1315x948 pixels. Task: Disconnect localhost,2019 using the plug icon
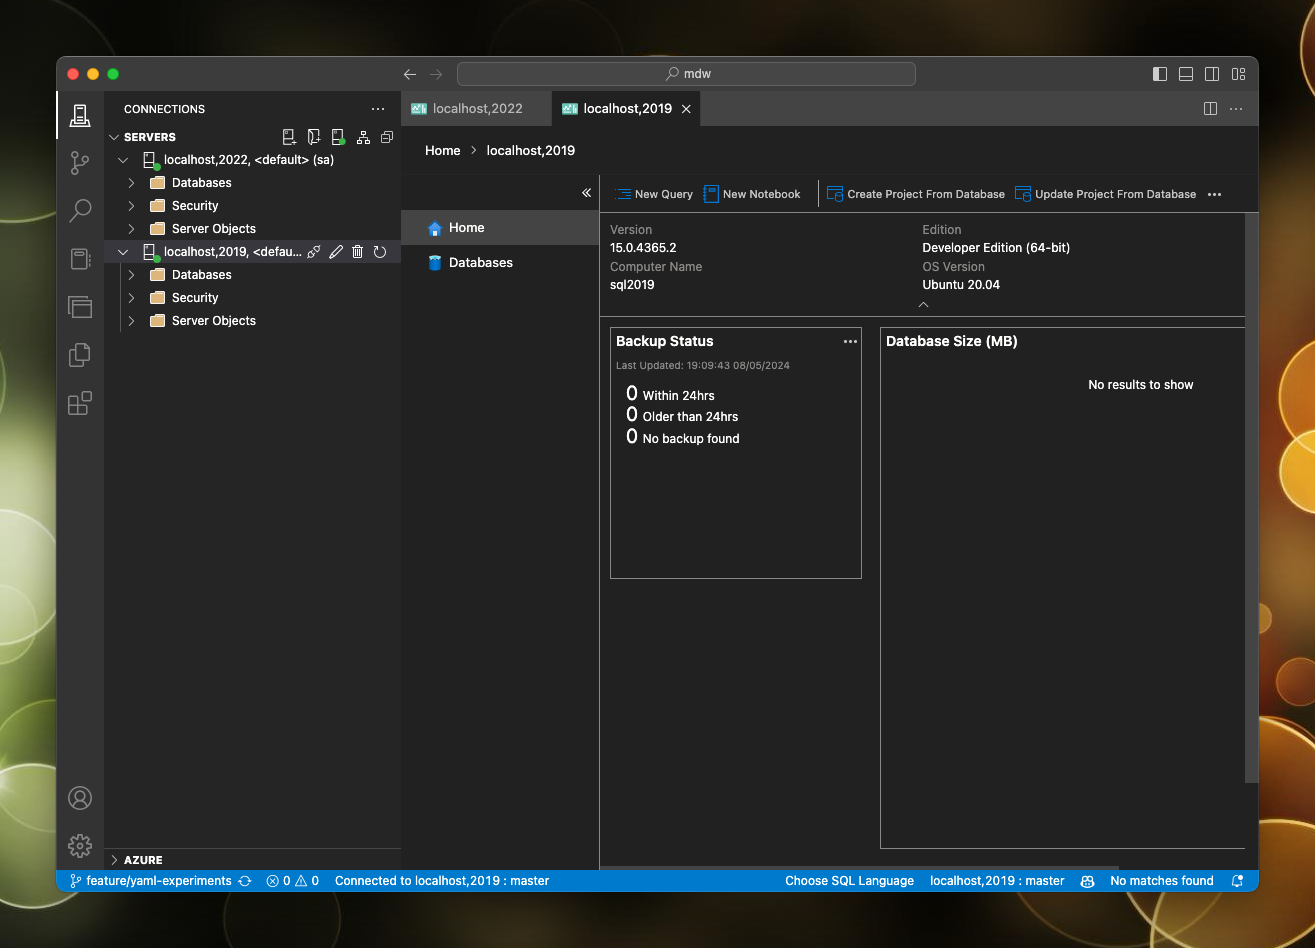[x=313, y=252]
